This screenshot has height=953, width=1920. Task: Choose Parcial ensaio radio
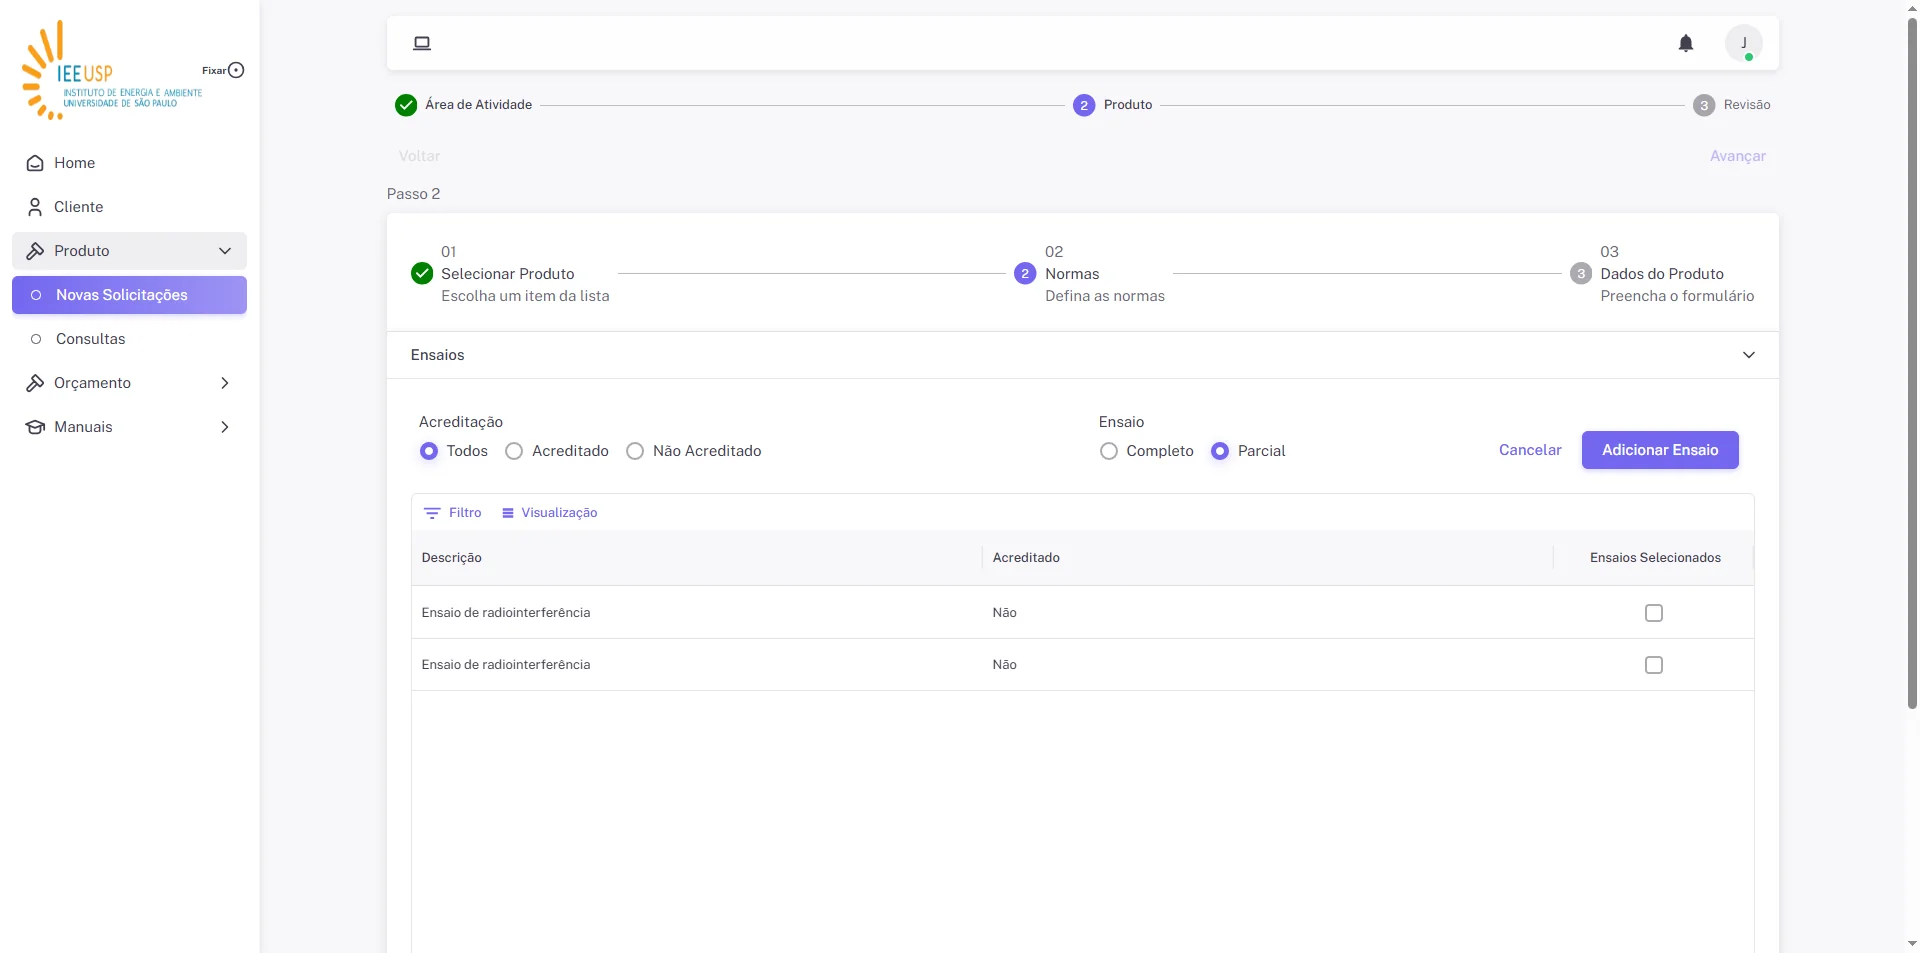1220,451
